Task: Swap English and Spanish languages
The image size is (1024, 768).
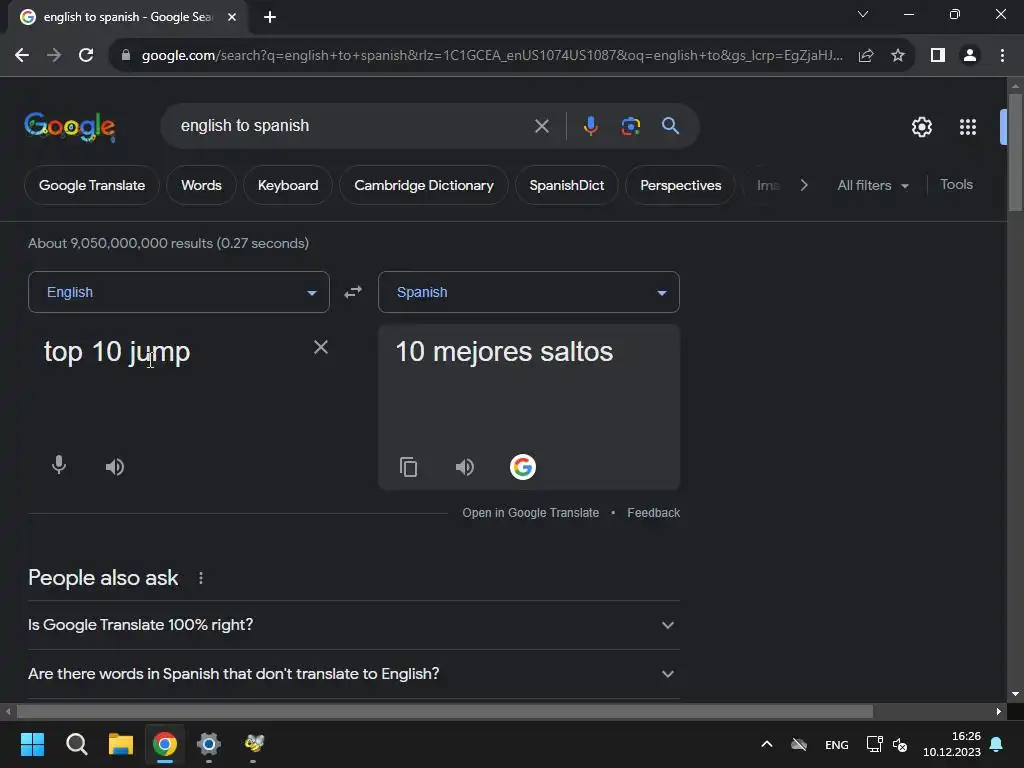Action: 353,292
